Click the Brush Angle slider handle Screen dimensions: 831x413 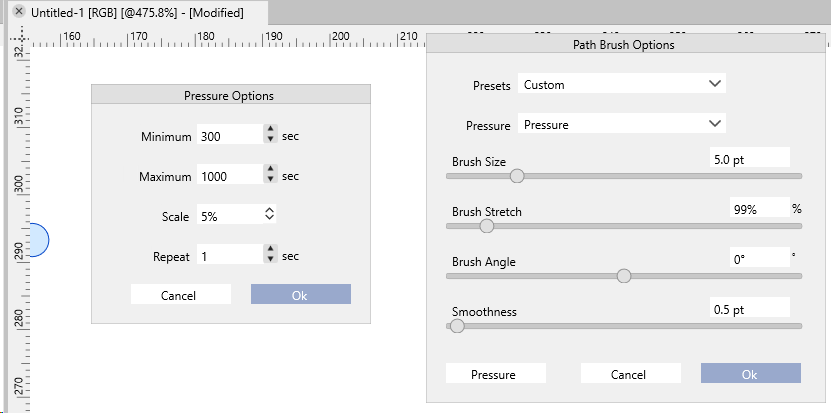pos(624,276)
